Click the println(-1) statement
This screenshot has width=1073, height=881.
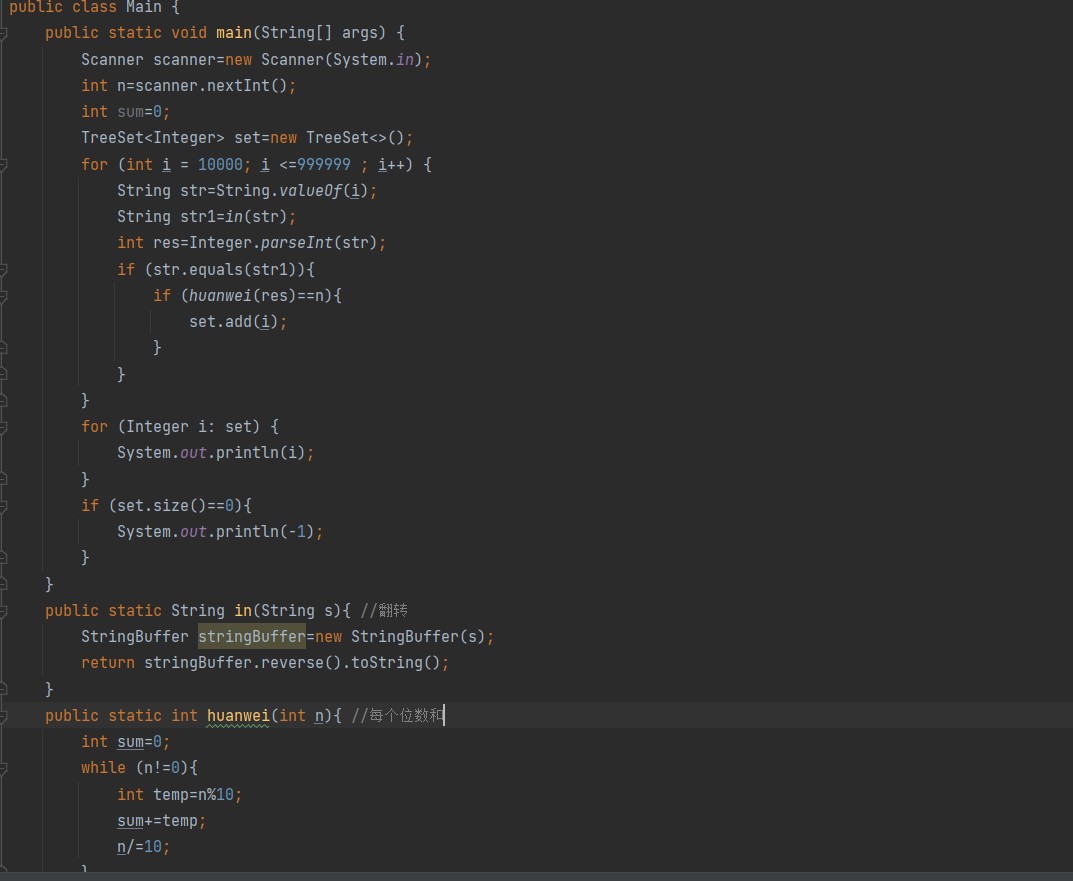click(x=220, y=531)
